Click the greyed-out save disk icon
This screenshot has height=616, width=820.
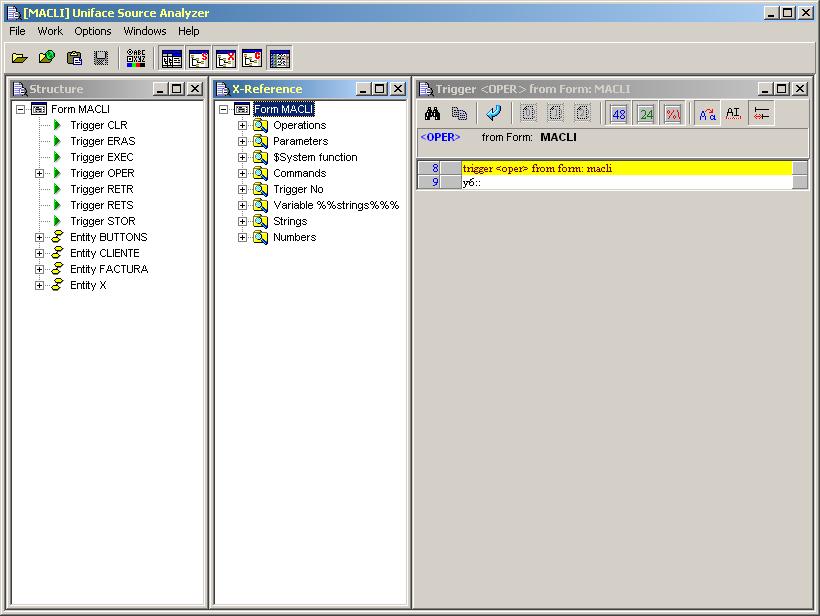[x=101, y=58]
